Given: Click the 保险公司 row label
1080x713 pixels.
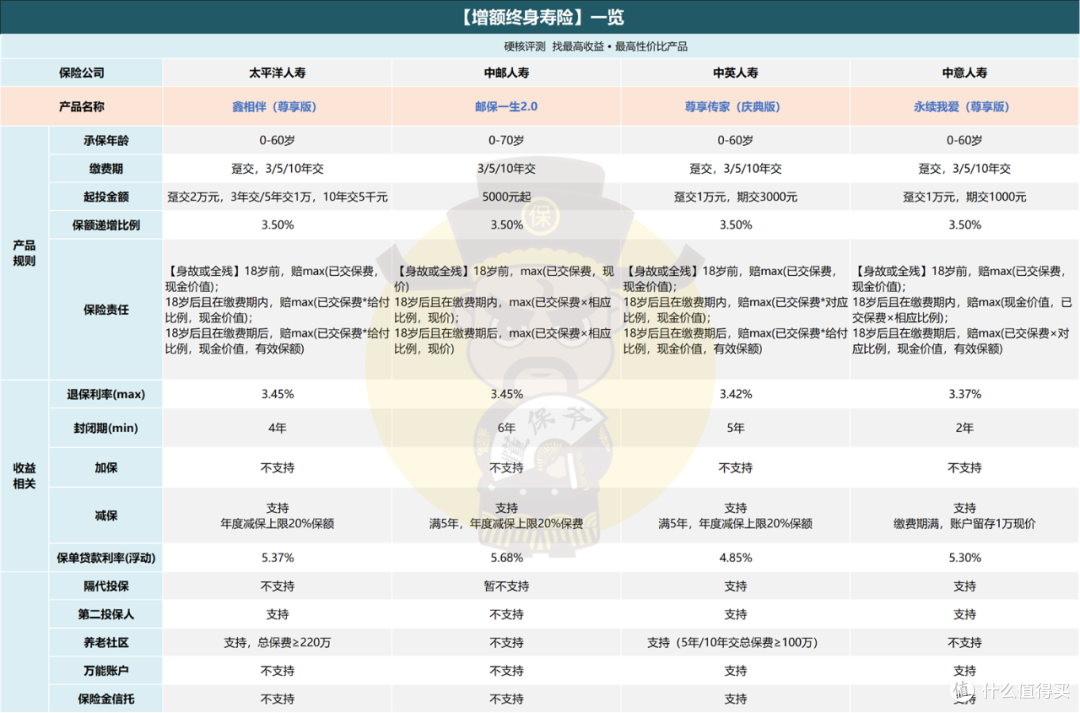Looking at the screenshot, I should point(81,73).
